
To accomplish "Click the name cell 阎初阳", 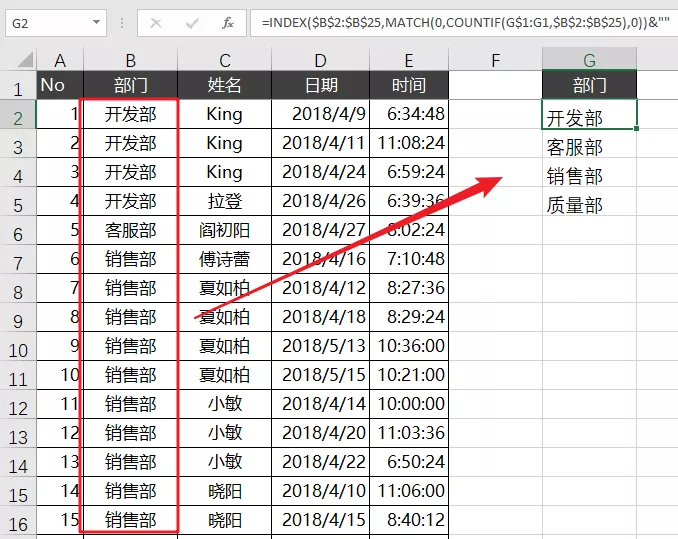I will (x=224, y=230).
